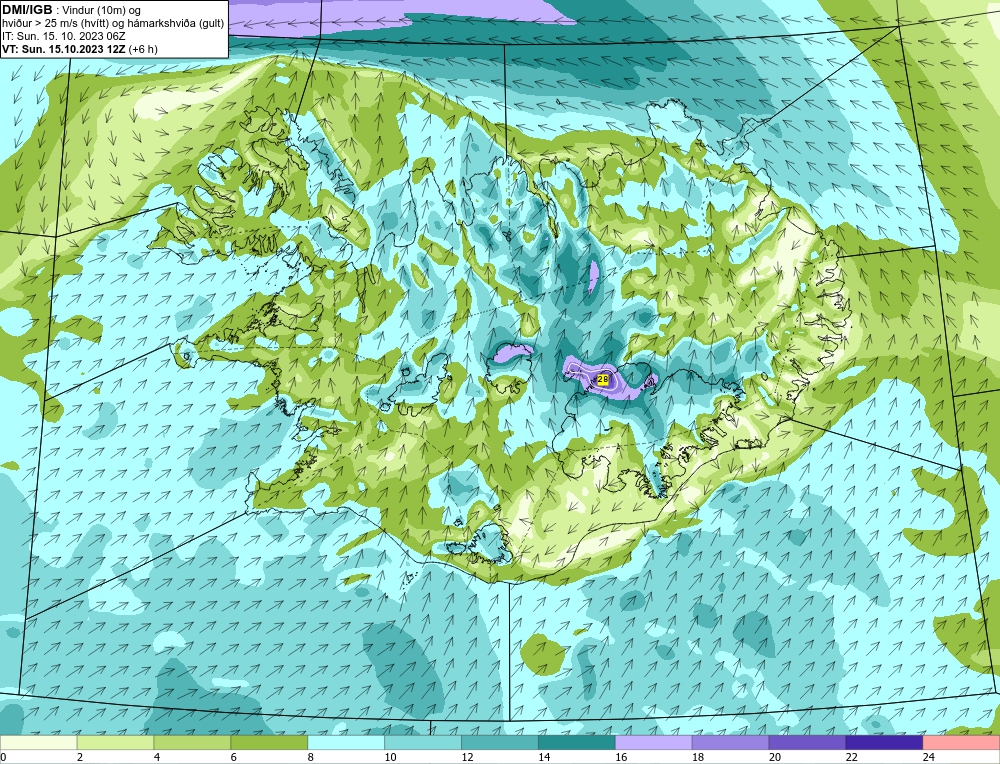Click the palest 0–2 m/s legend swatch

(x=38, y=742)
